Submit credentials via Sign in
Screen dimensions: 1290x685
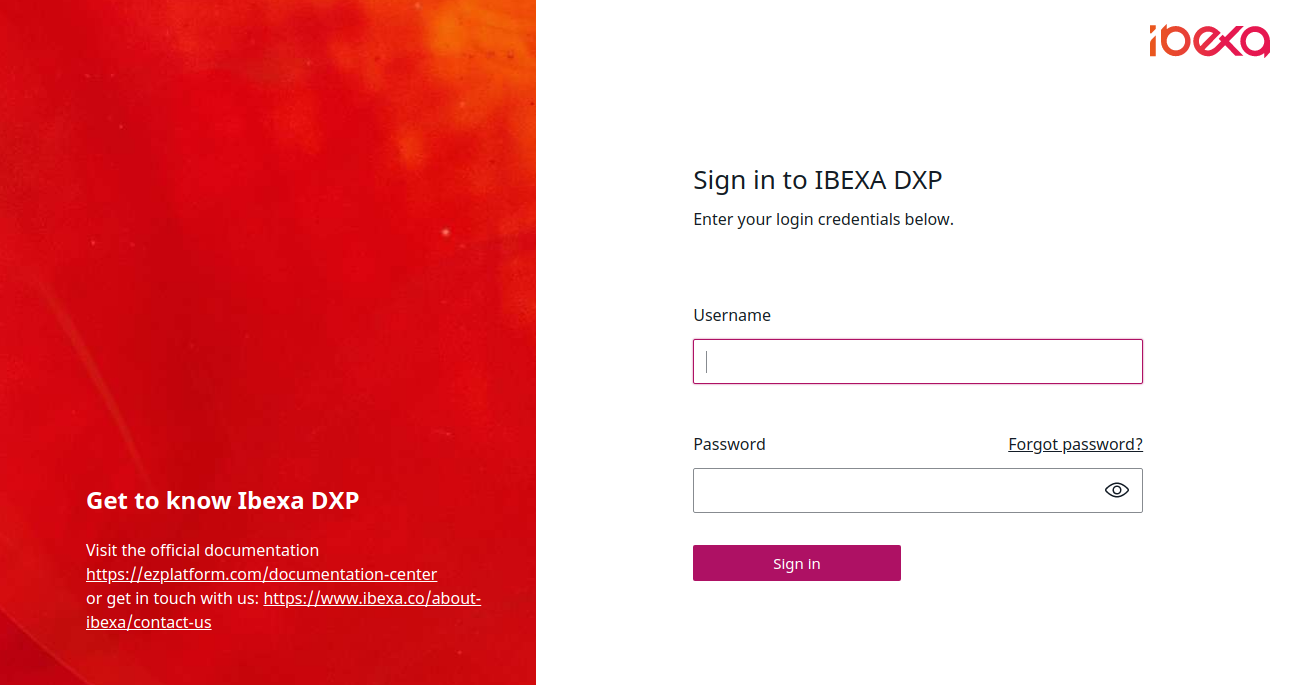(x=796, y=563)
